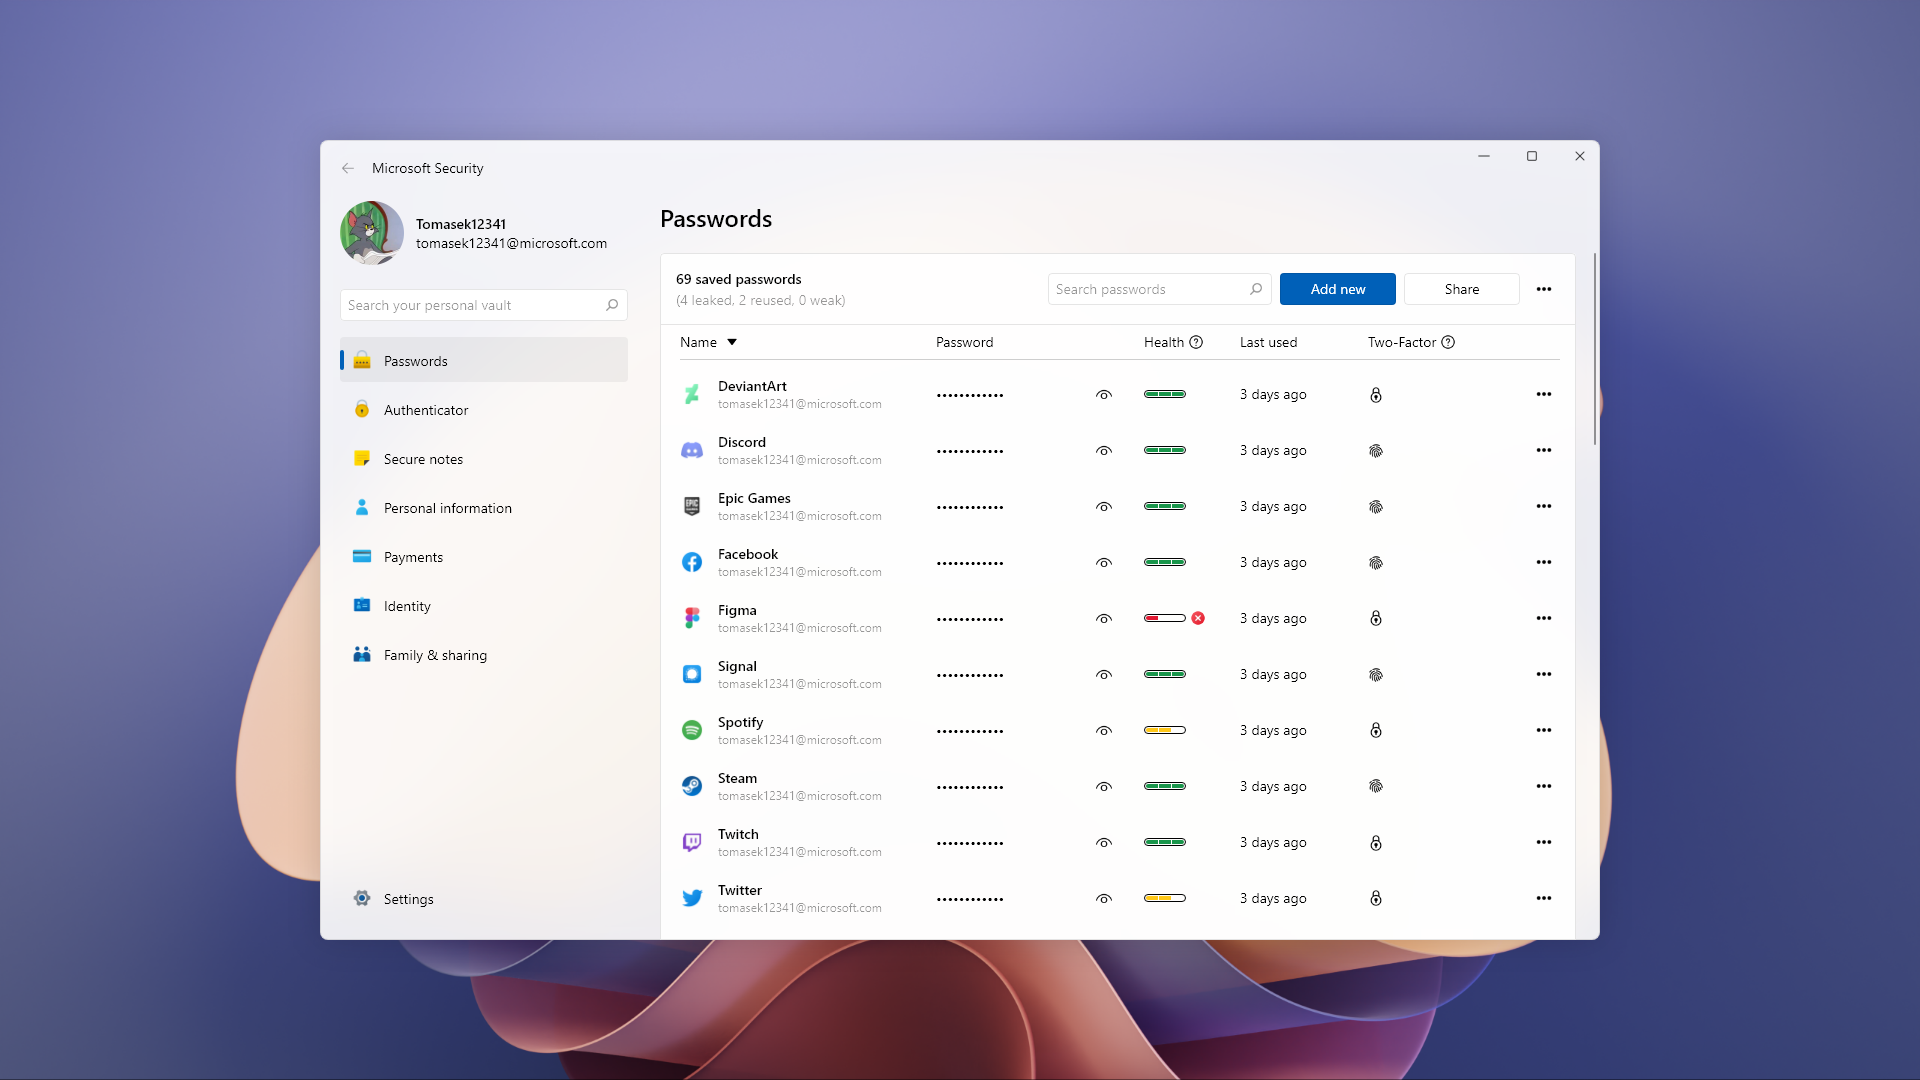Open Identity section
Image resolution: width=1920 pixels, height=1080 pixels.
(x=484, y=606)
